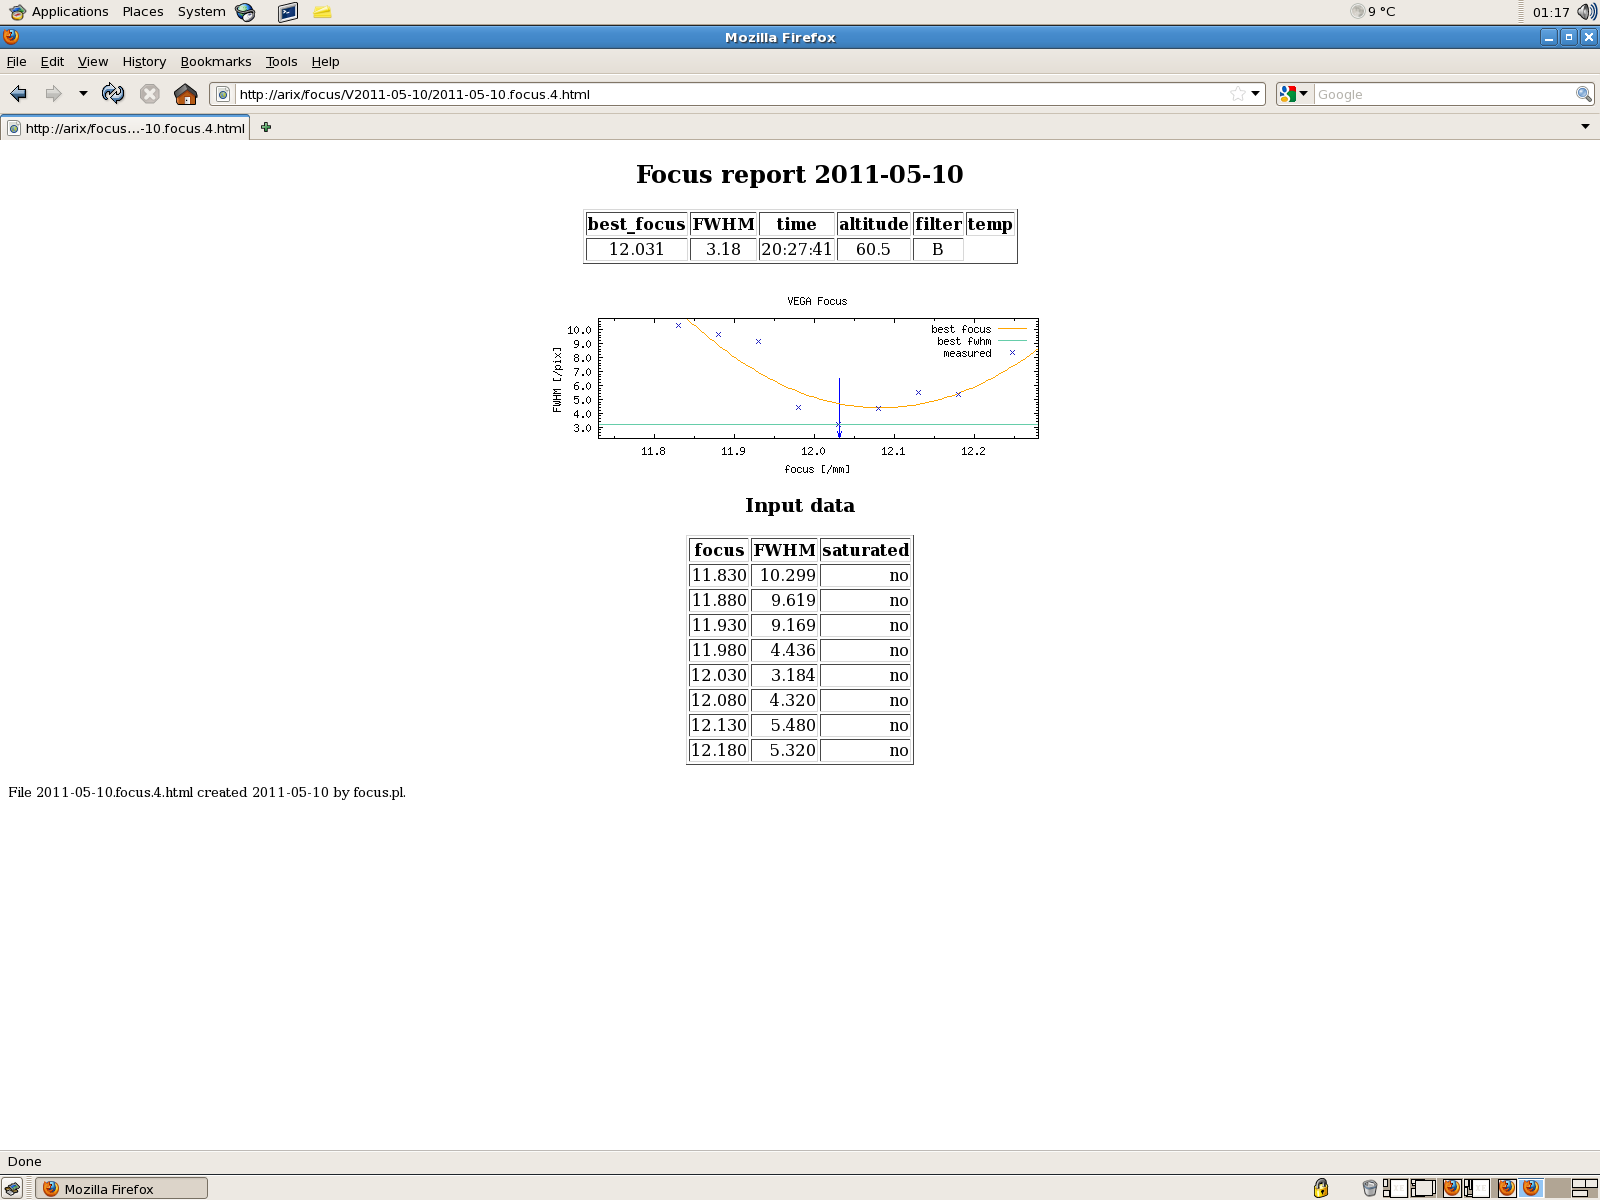This screenshot has height=1200, width=1600.
Task: Open the File menu
Action: (17, 61)
